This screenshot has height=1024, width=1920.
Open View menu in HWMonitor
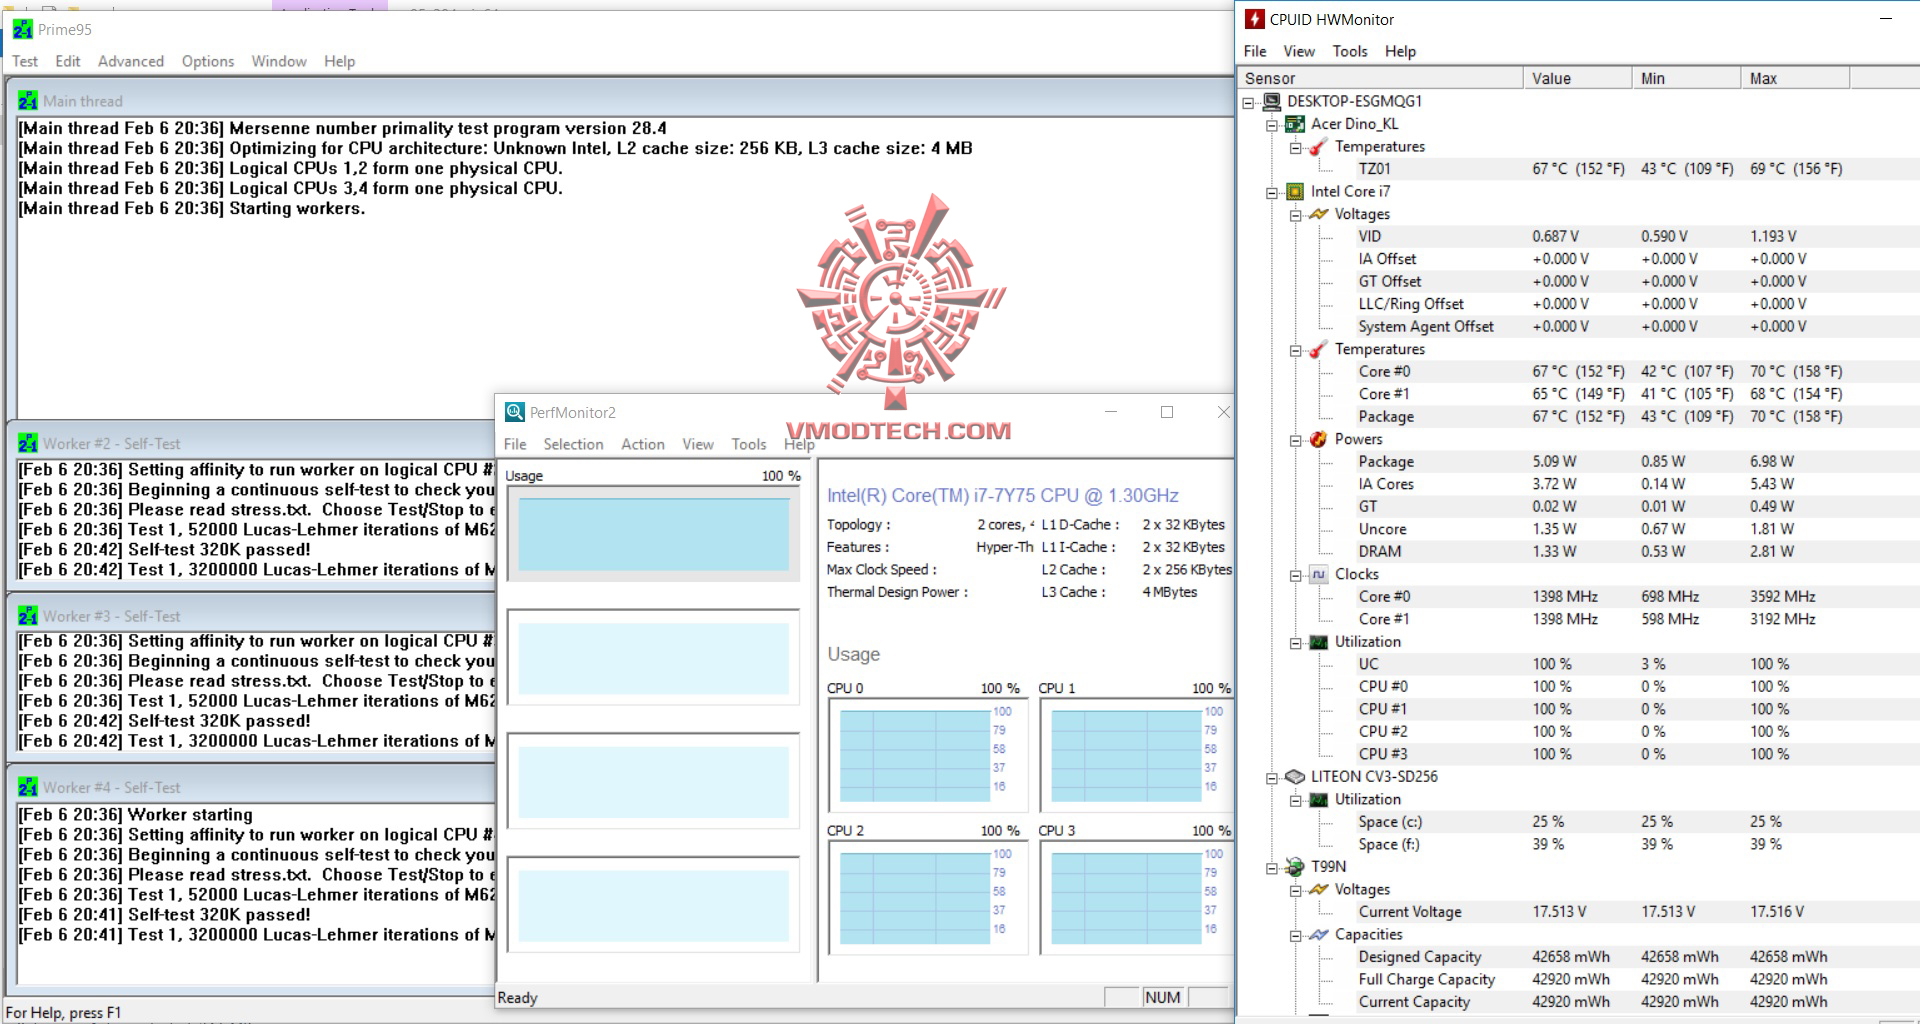click(x=1299, y=51)
